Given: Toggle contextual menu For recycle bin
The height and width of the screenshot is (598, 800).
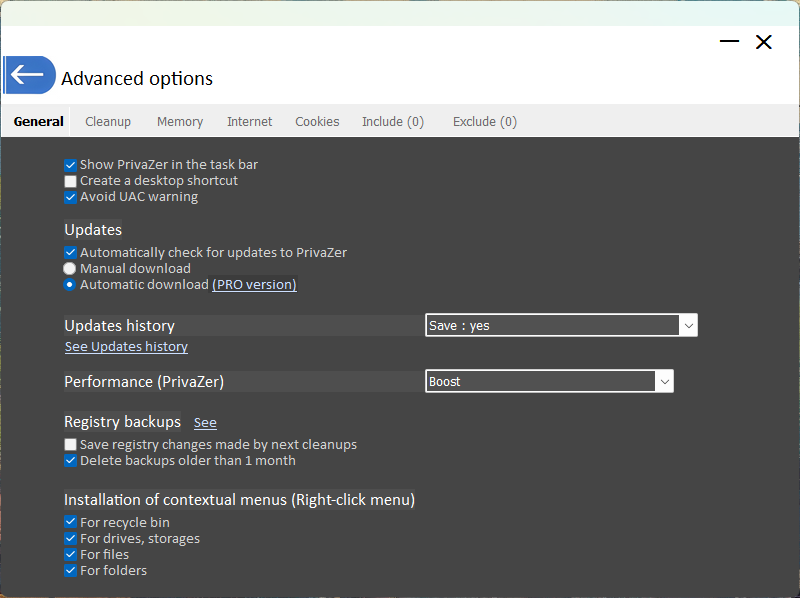Looking at the screenshot, I should (70, 522).
